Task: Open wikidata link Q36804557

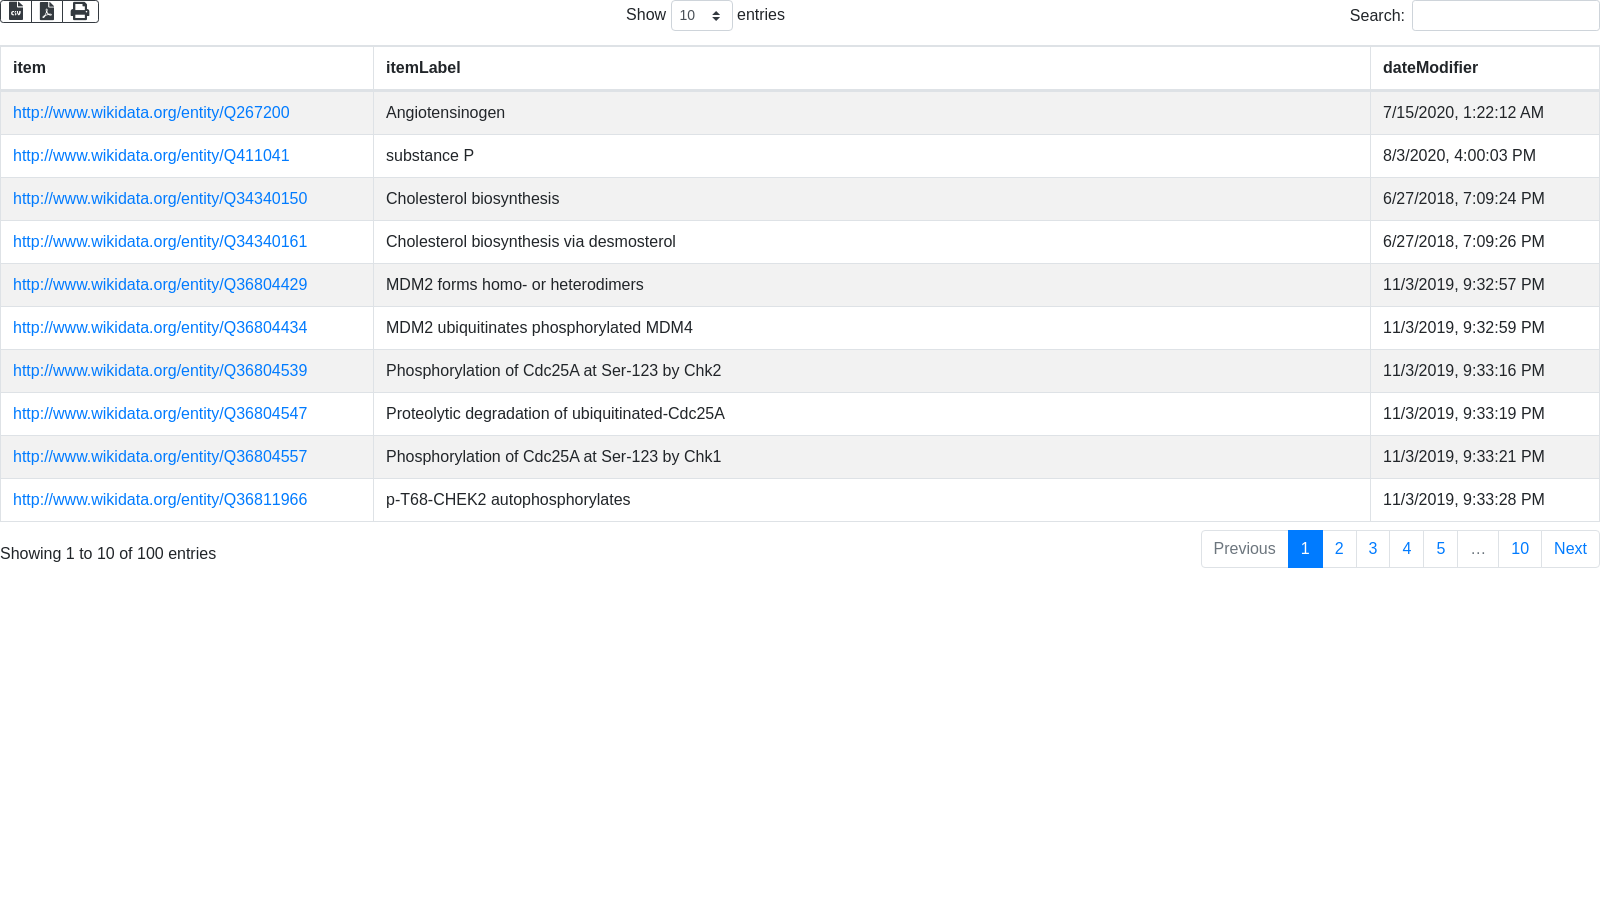Action: tap(160, 457)
